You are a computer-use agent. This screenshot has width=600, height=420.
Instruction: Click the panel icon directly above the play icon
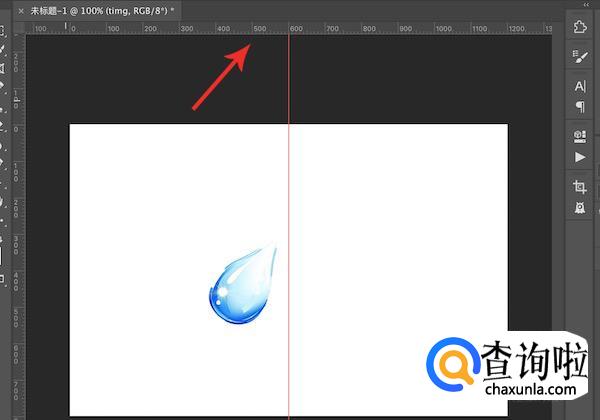tap(580, 136)
